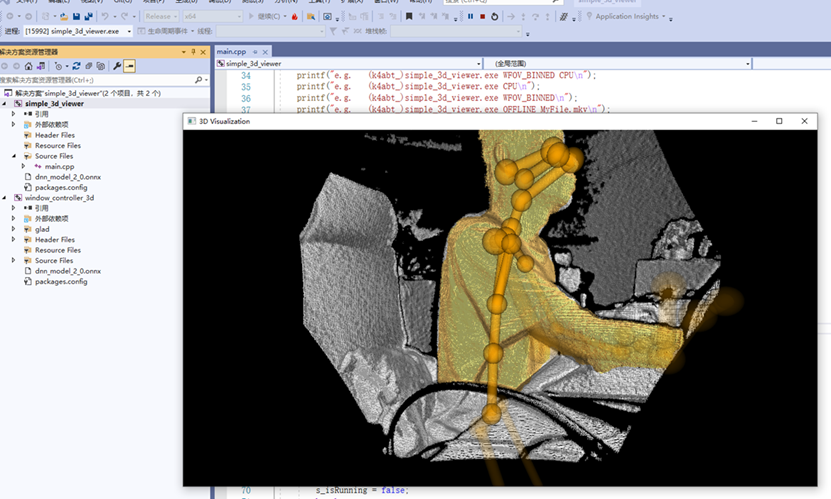Collapse window_controller_3d project node
This screenshot has height=499, width=831.
(x=5, y=198)
